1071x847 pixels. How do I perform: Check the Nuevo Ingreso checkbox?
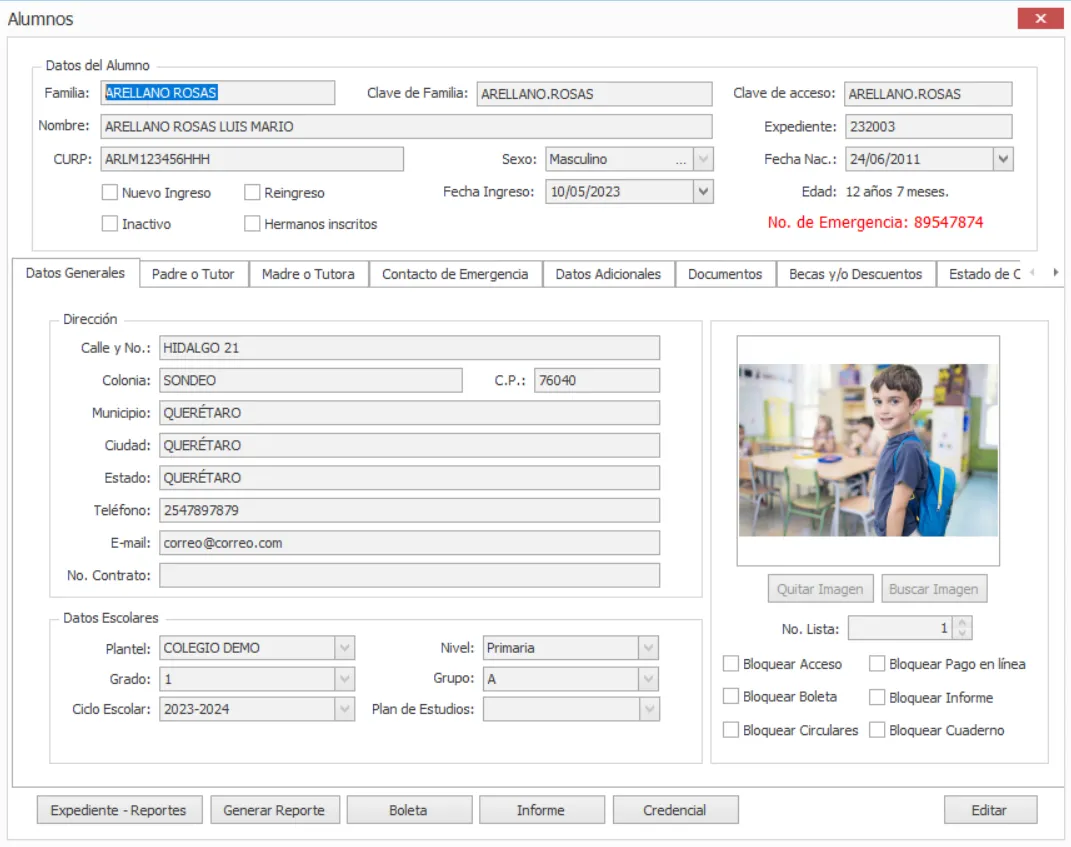tap(110, 193)
